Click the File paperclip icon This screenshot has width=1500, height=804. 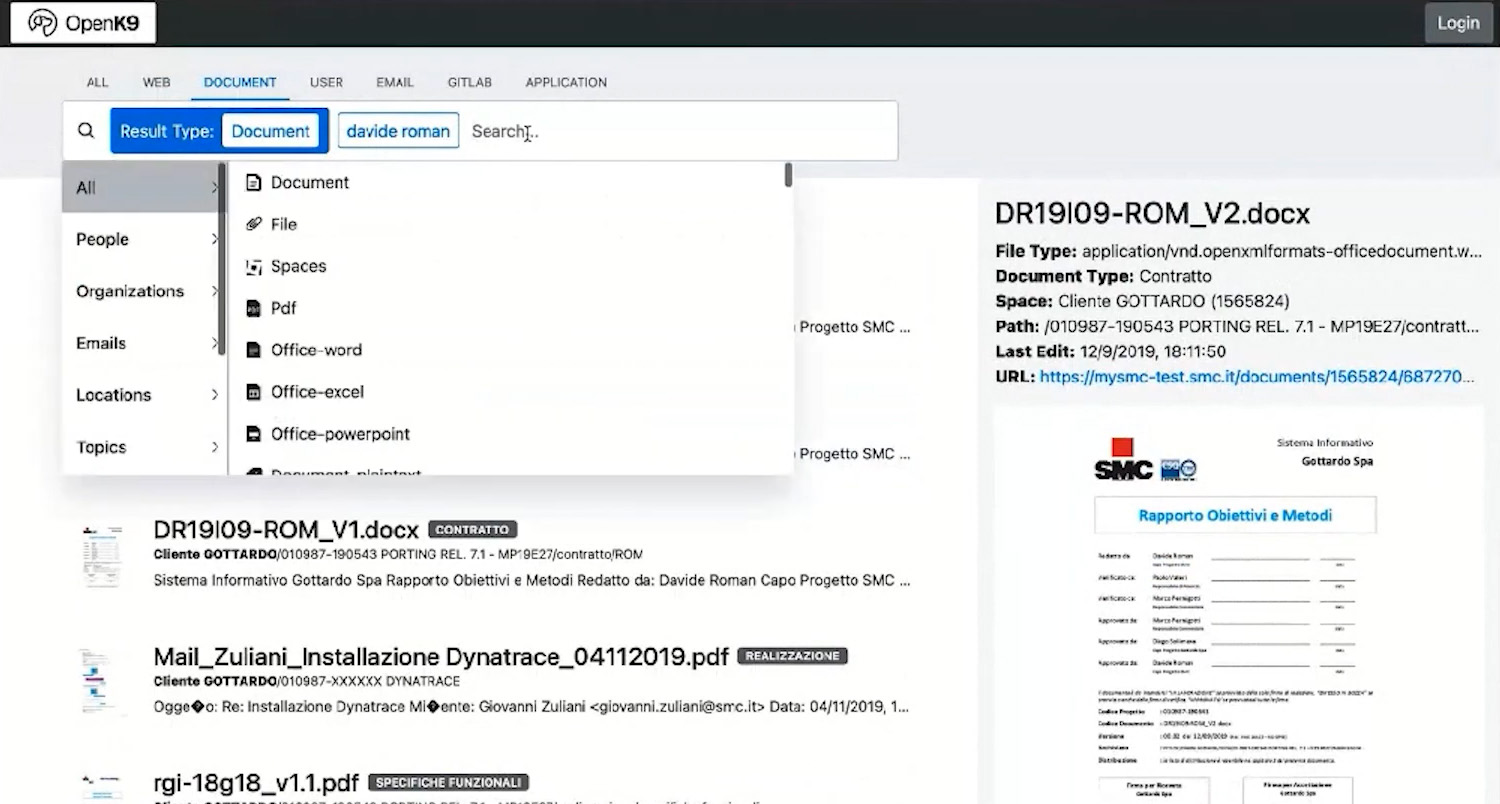pyautogui.click(x=254, y=224)
